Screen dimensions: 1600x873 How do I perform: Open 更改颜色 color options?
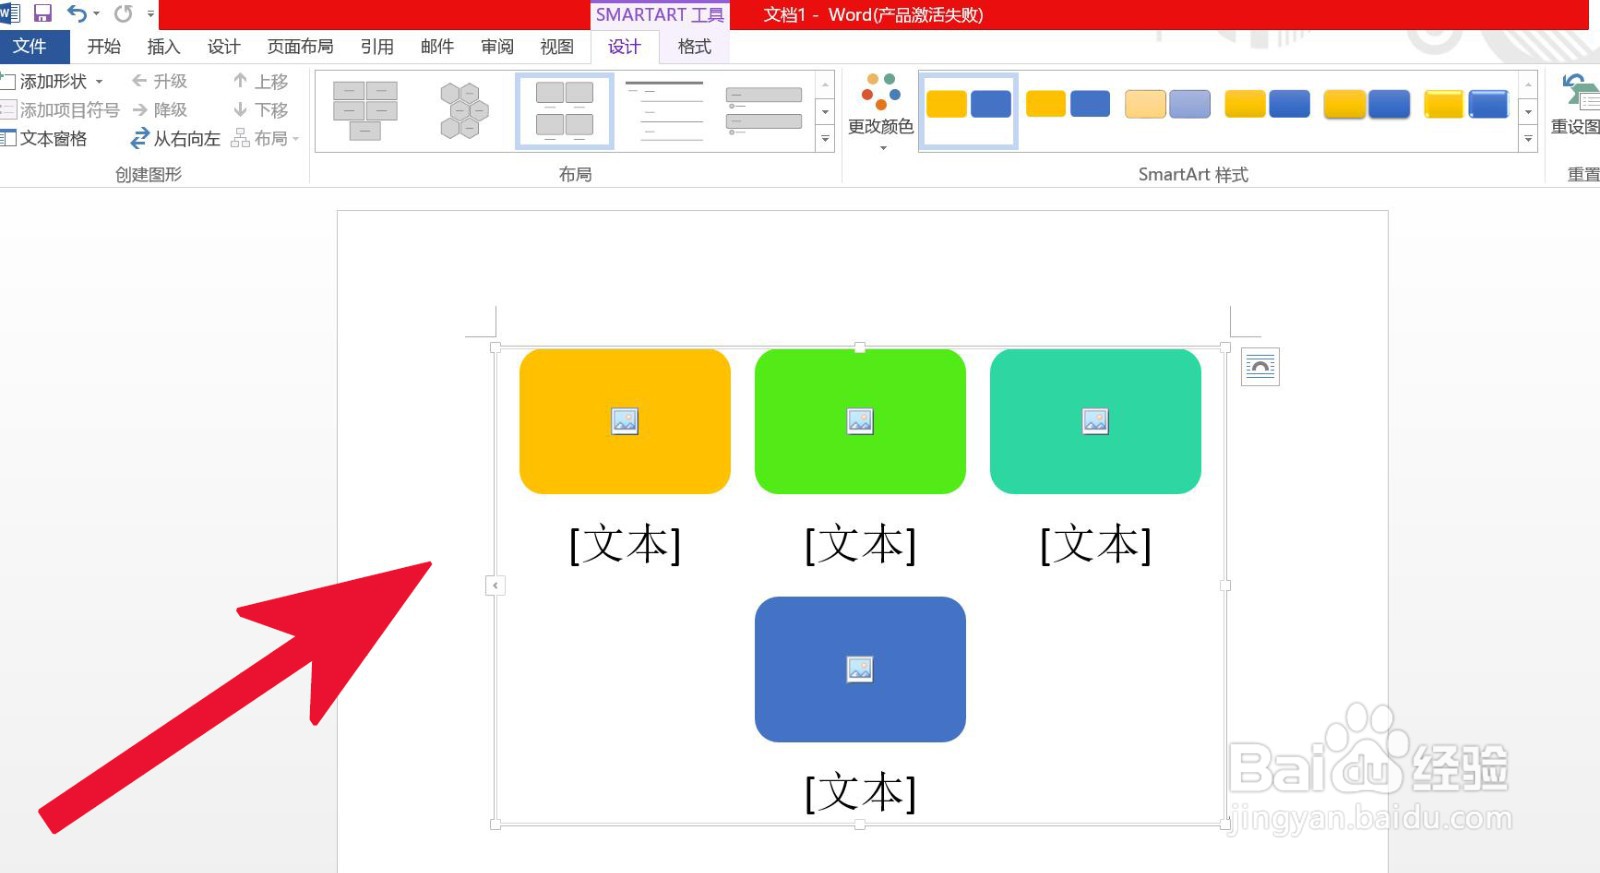(x=881, y=111)
